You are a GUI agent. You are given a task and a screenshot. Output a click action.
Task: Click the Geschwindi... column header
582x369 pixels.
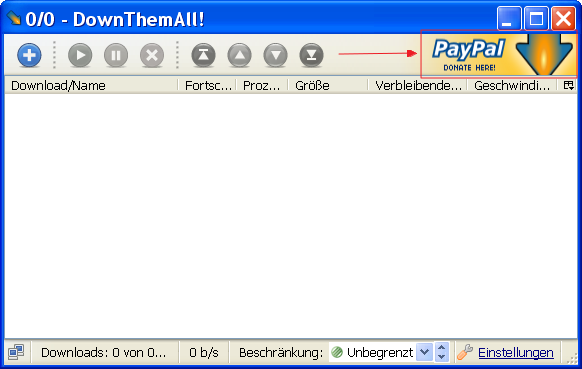(512, 86)
